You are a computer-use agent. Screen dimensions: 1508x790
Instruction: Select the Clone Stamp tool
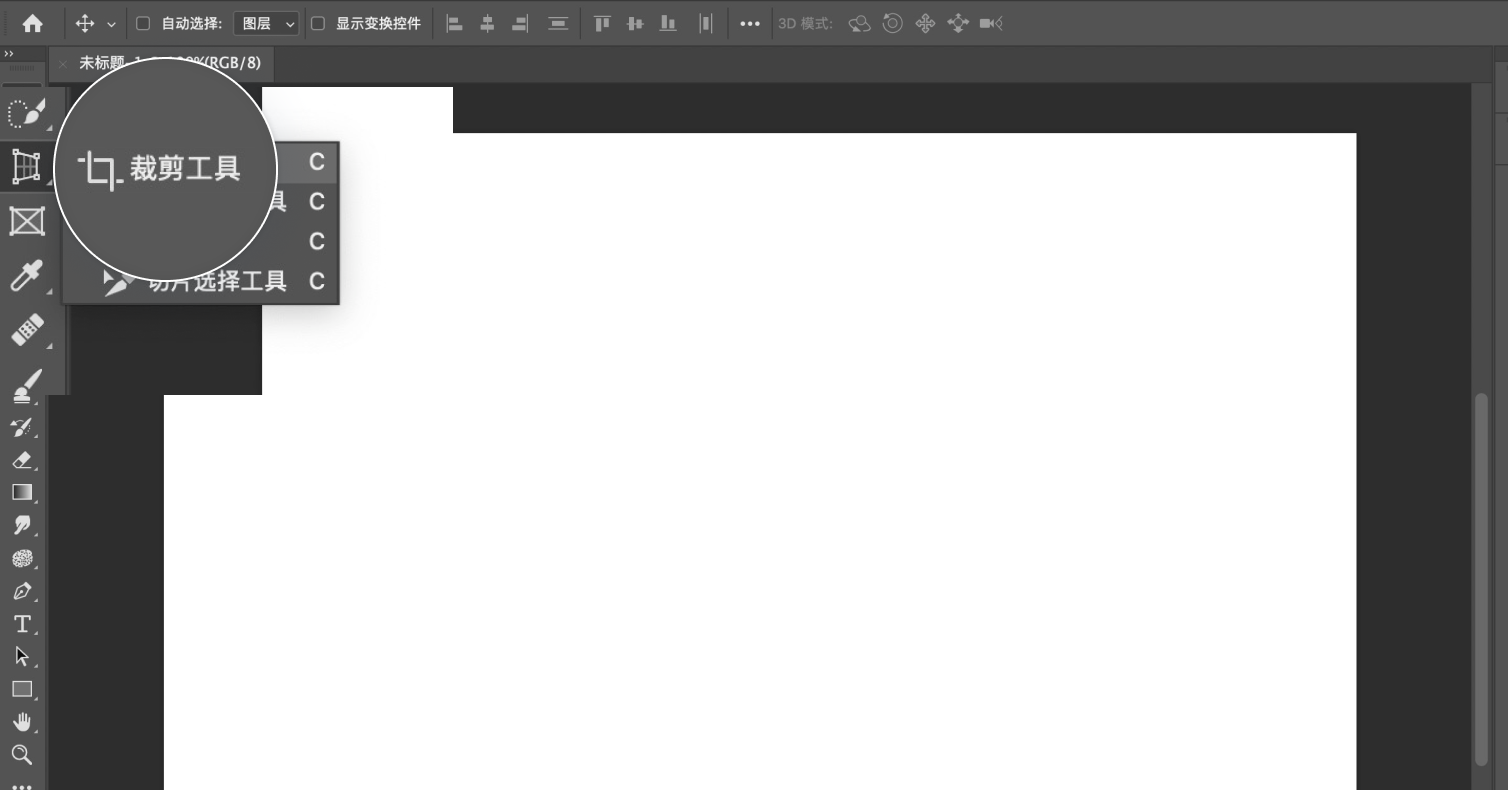tap(26, 385)
